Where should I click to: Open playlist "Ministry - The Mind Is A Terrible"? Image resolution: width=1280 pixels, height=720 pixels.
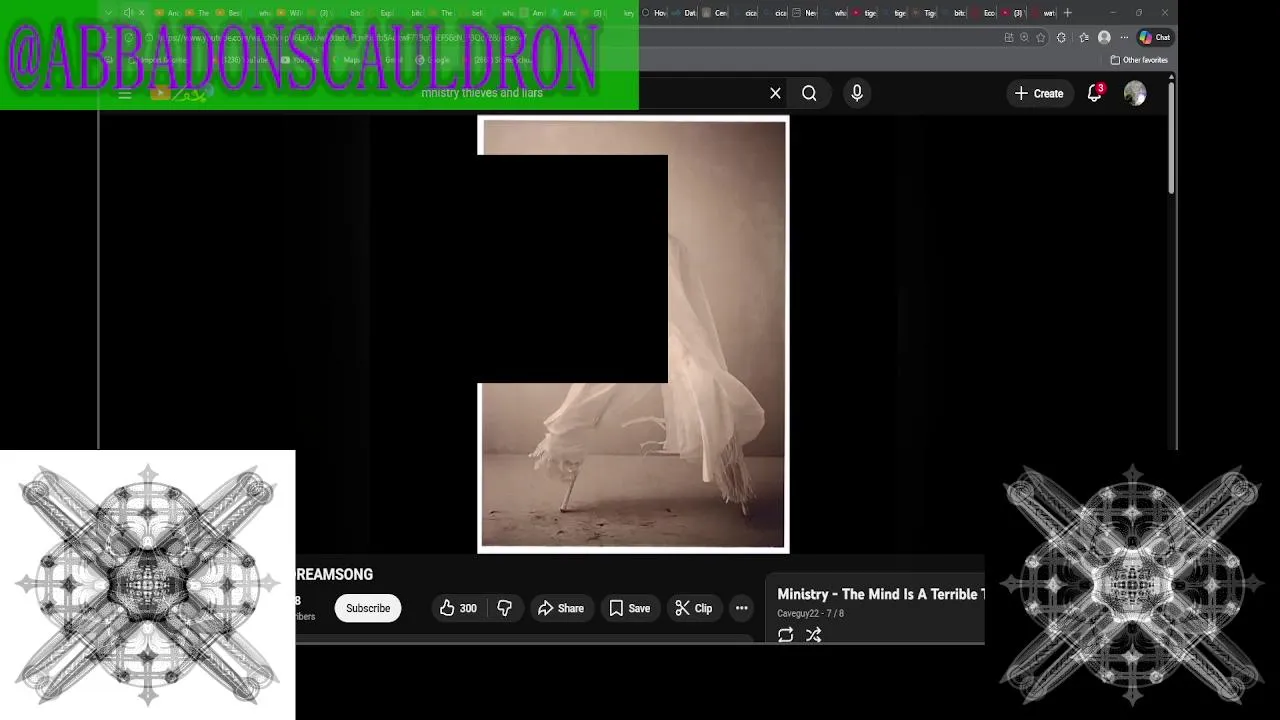(x=880, y=594)
